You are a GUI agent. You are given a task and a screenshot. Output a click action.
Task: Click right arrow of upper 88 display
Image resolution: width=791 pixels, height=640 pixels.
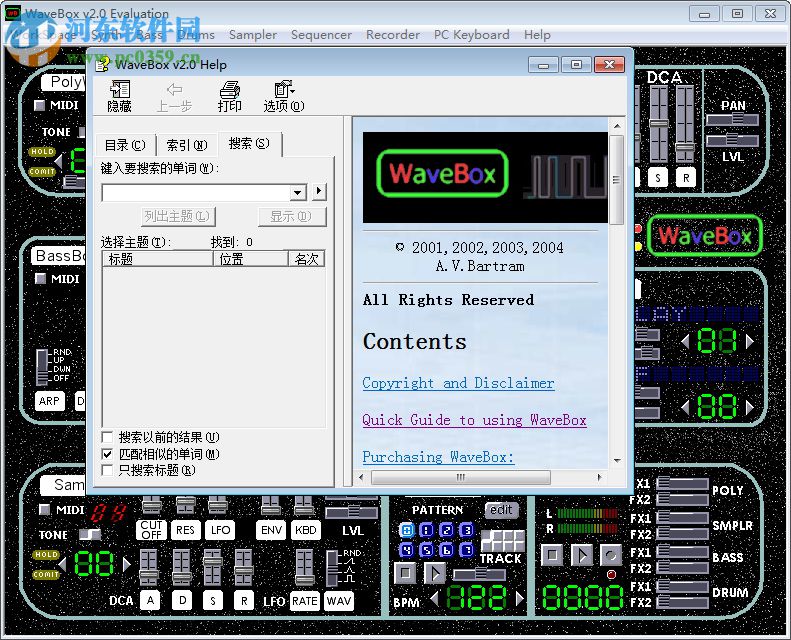click(x=750, y=341)
